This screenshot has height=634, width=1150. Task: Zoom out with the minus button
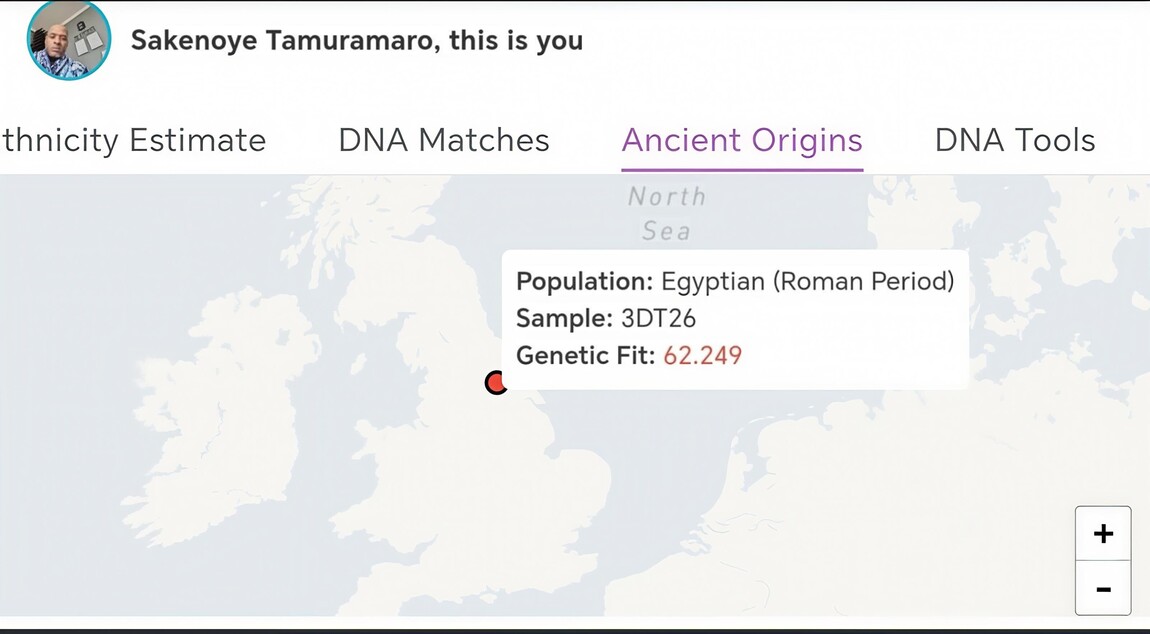[1103, 588]
